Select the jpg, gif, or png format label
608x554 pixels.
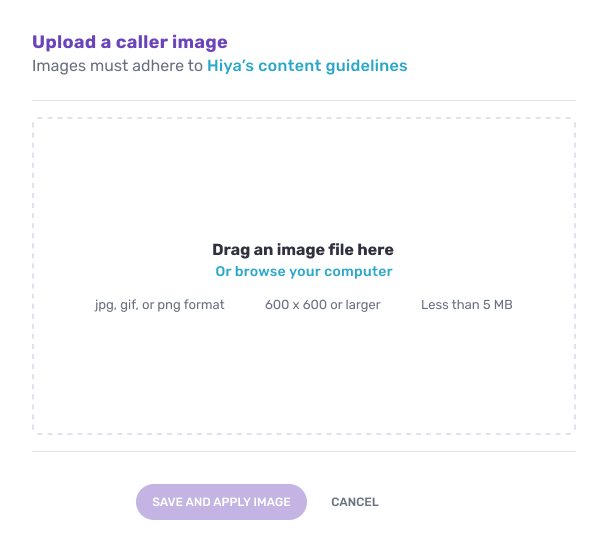(x=159, y=305)
